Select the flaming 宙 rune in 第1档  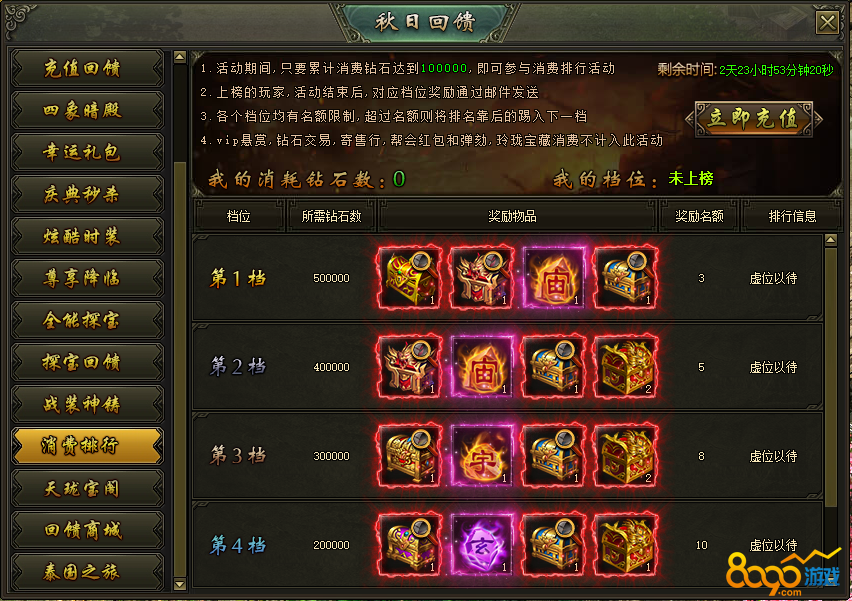click(x=554, y=278)
